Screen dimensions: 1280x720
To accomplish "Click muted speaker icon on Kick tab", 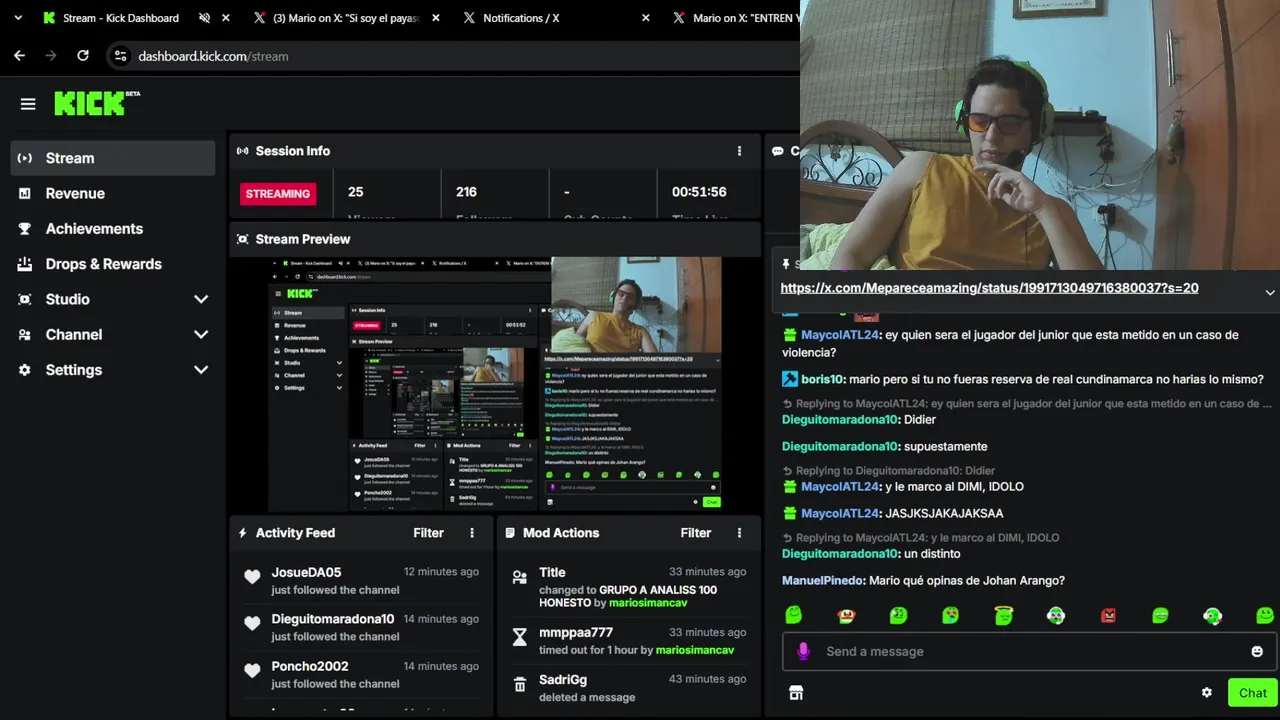I will (204, 18).
